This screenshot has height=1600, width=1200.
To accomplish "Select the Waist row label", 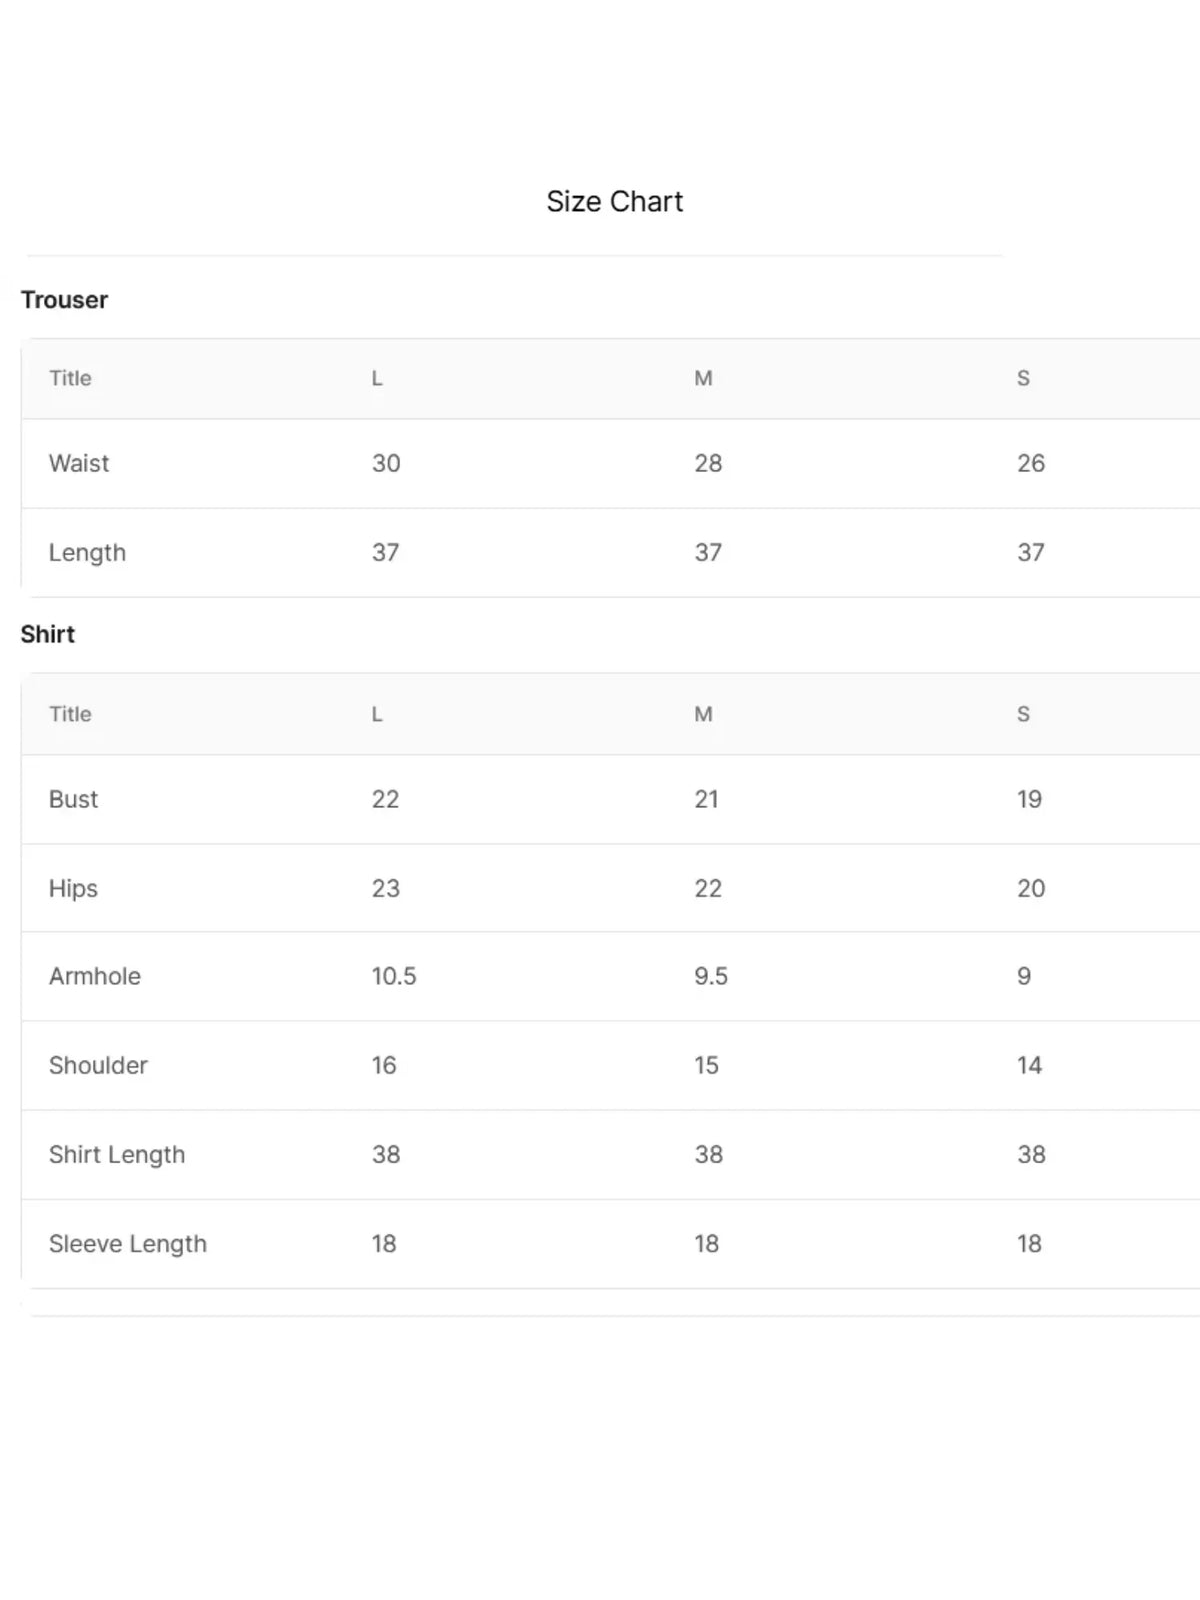I will coord(79,463).
